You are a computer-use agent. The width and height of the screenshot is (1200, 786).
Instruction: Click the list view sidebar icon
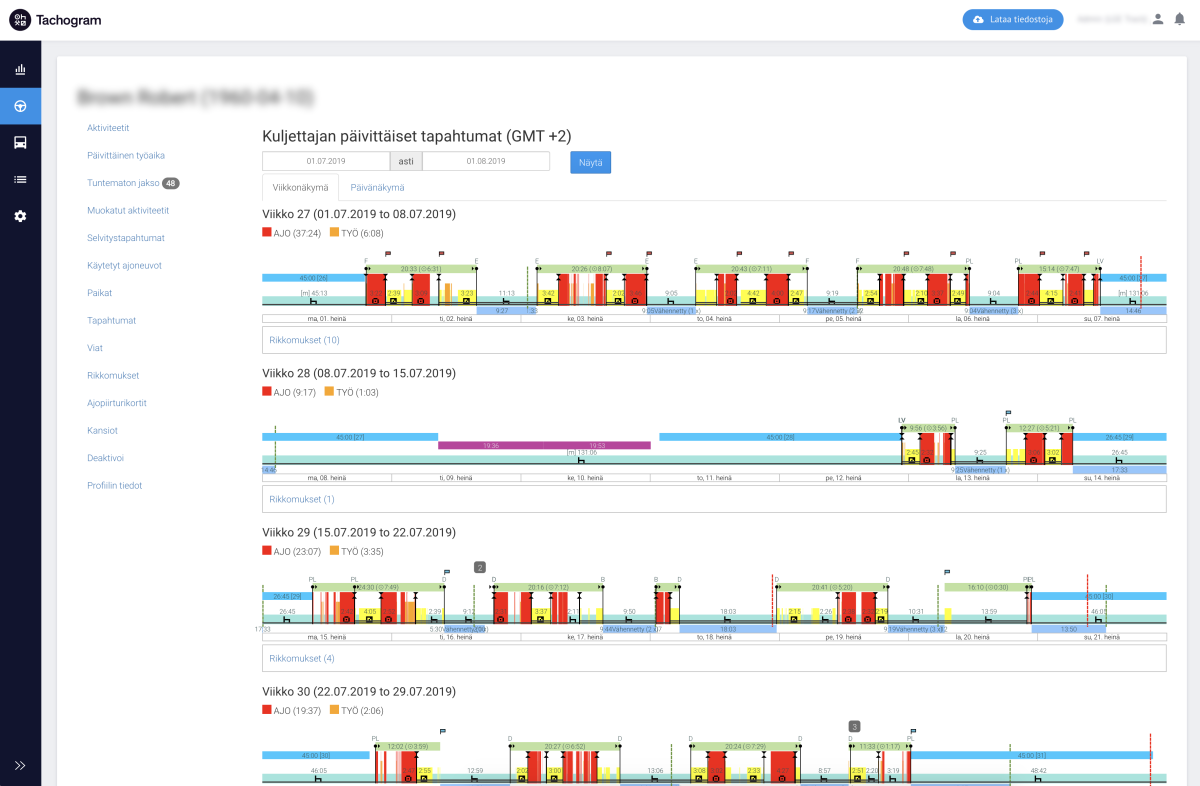20,179
